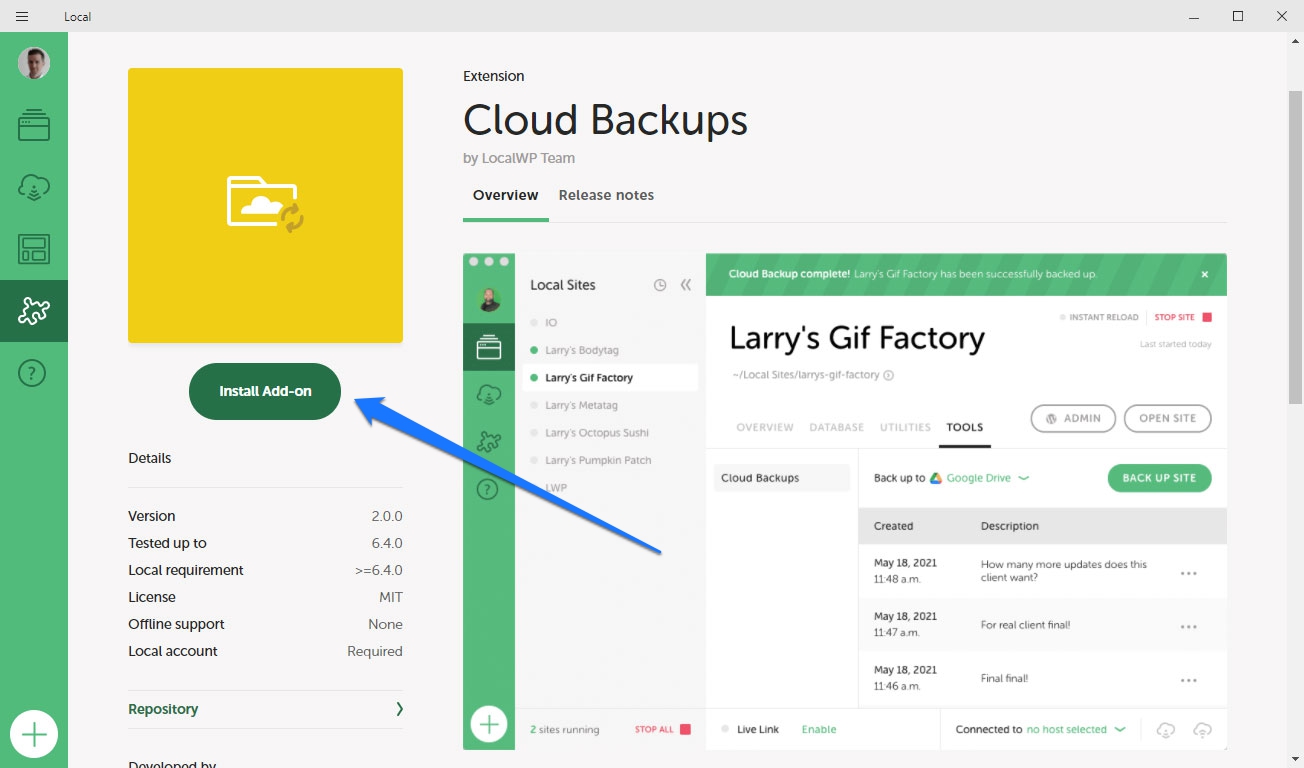
Task: Open Connect cloud sidebar icon
Action: [x=34, y=187]
